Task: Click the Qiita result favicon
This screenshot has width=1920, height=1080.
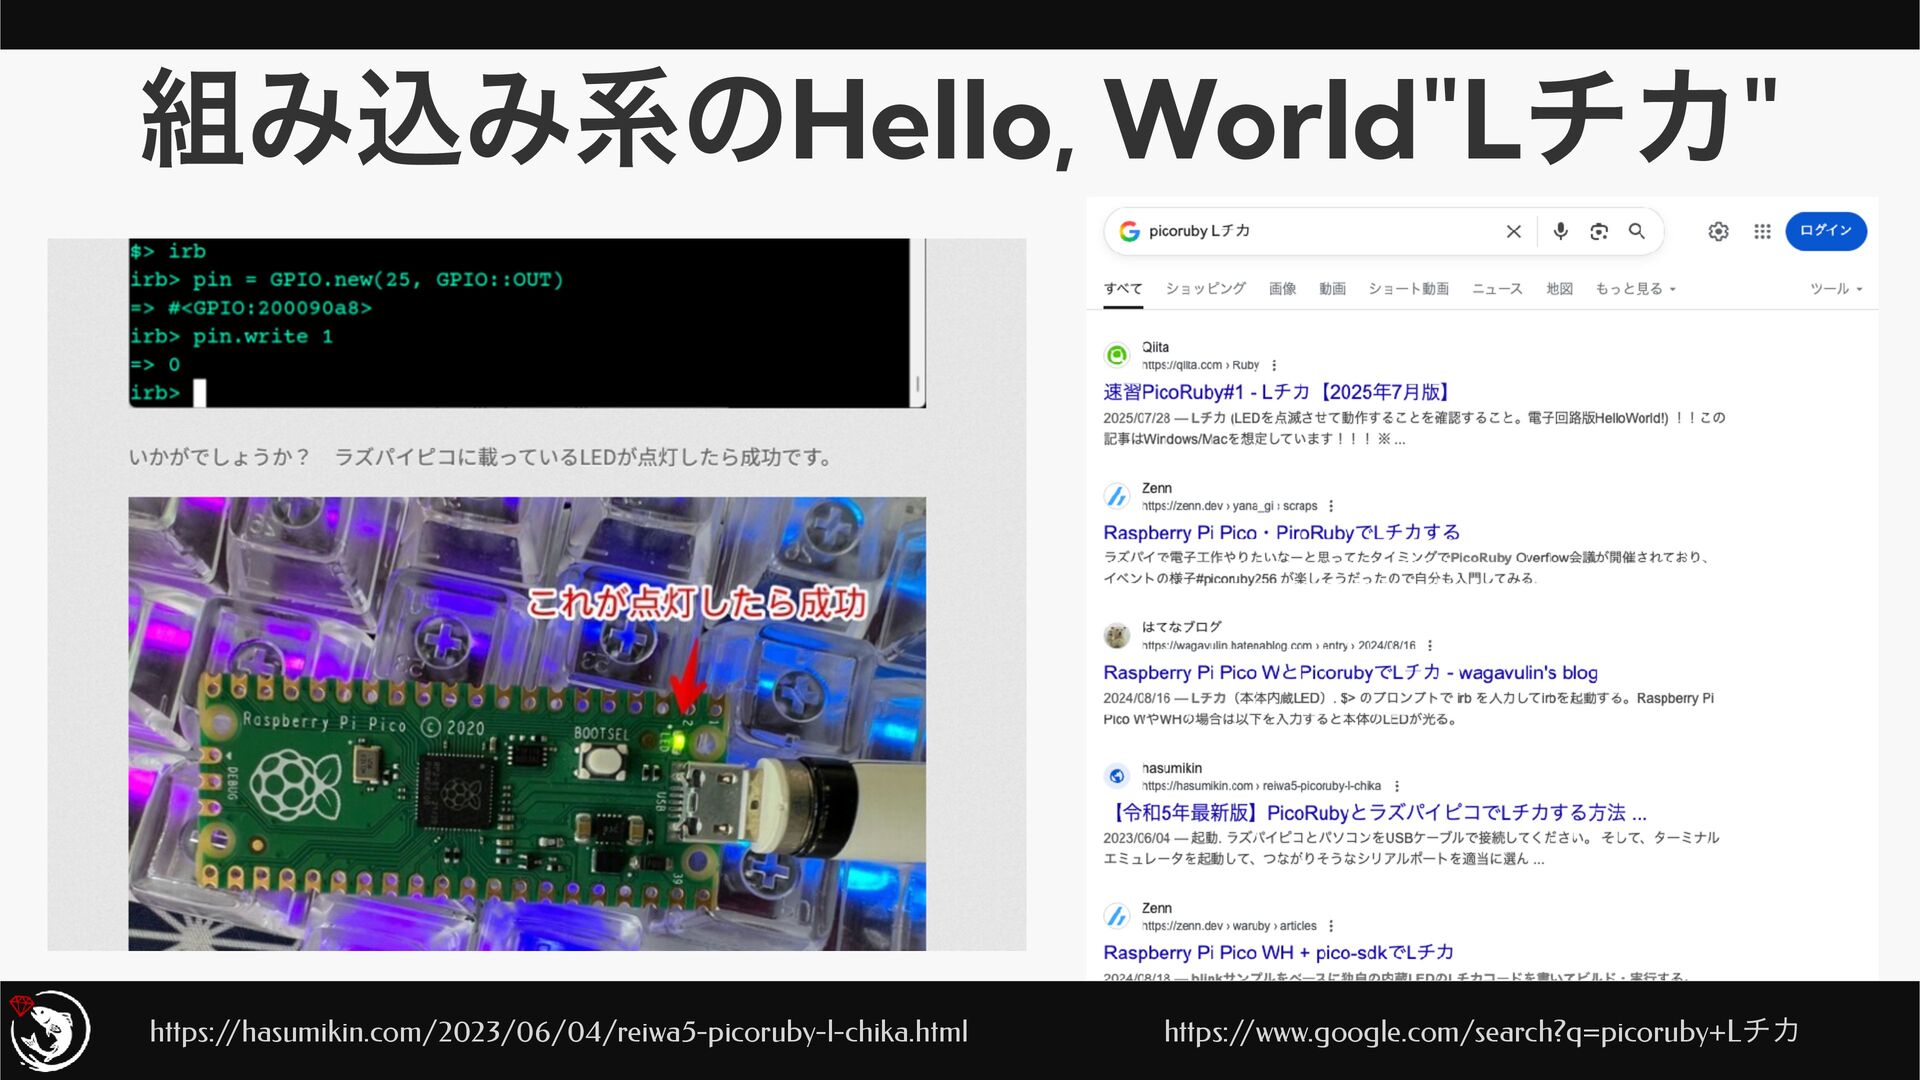Action: tap(1117, 355)
